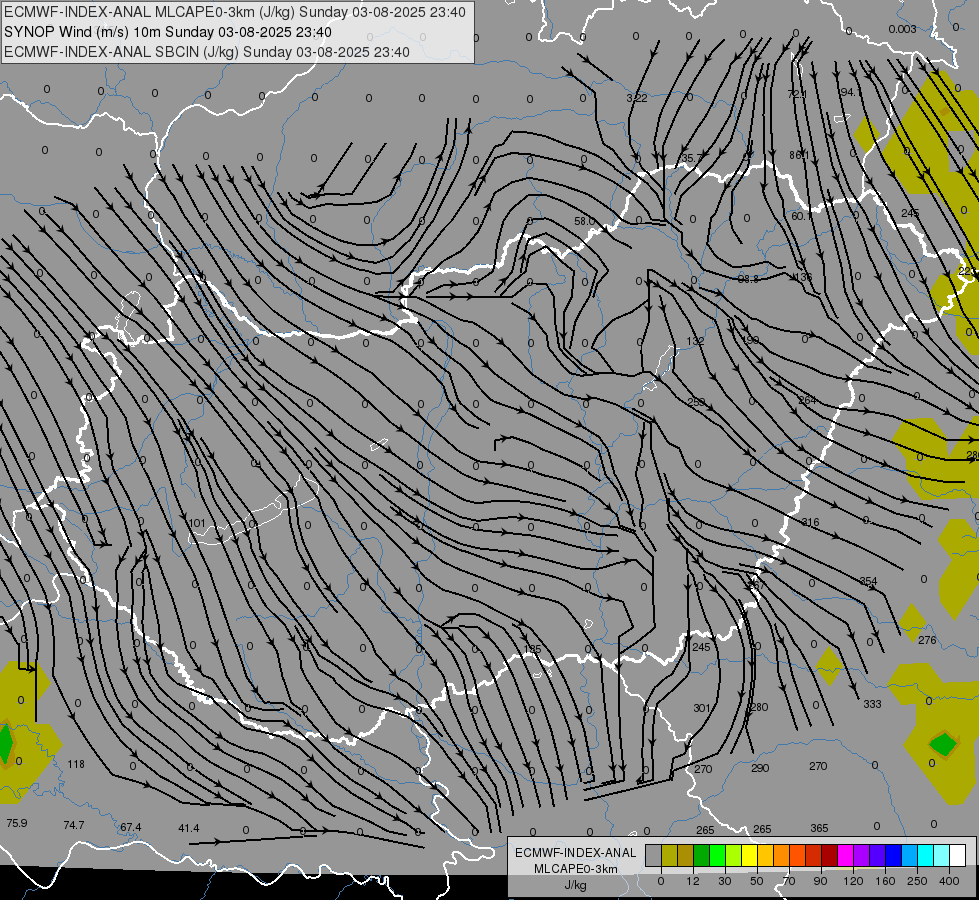Select the dark green legend swatch
Viewport: 979px width, 900px height.
click(x=701, y=856)
